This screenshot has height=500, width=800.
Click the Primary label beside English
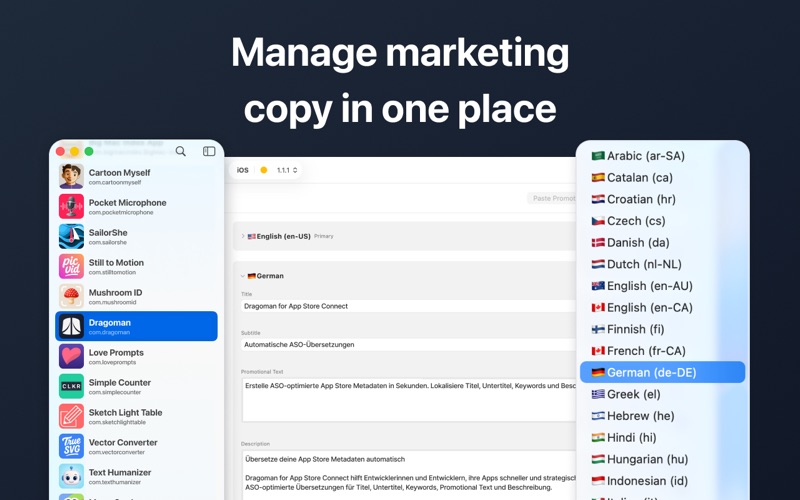[323, 236]
